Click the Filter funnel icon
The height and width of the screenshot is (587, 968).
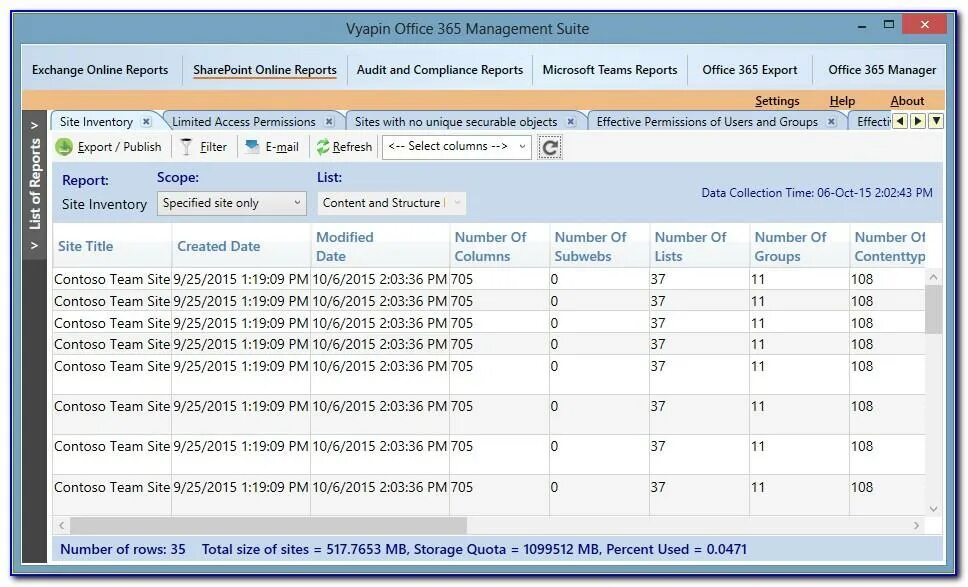pos(186,147)
